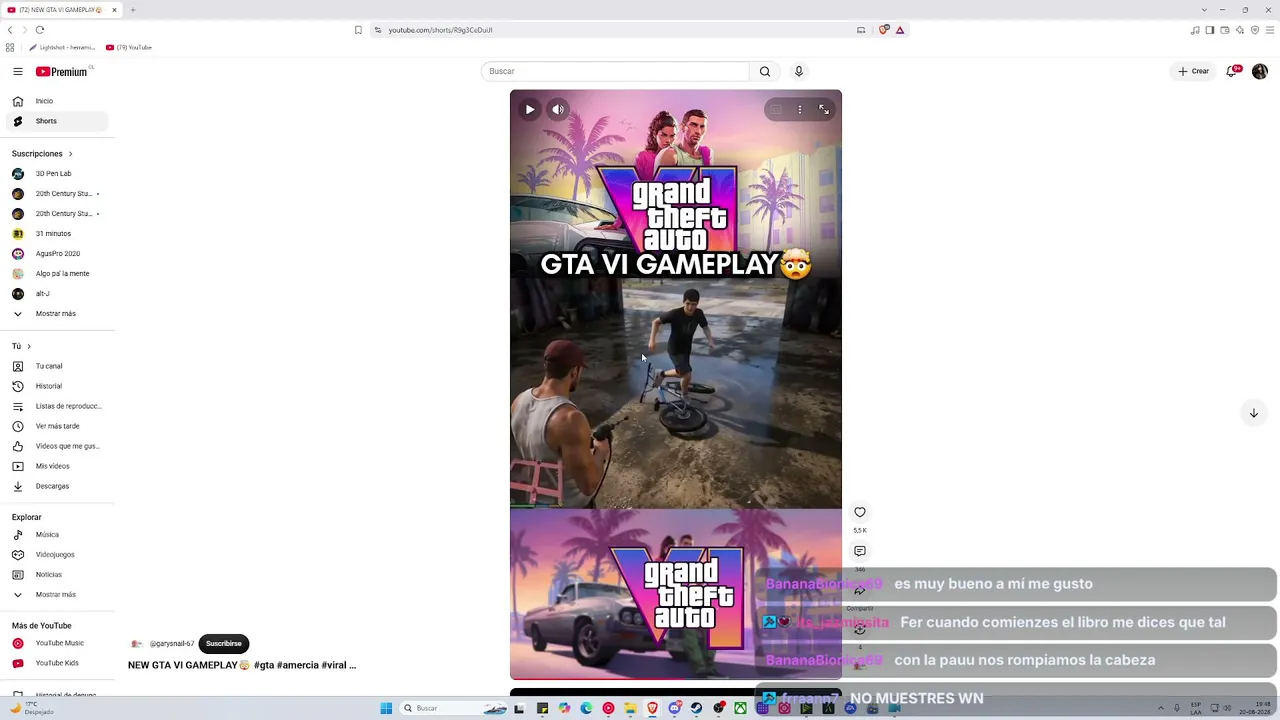Click the magnifier search button
This screenshot has width=1280, height=720.
click(765, 71)
